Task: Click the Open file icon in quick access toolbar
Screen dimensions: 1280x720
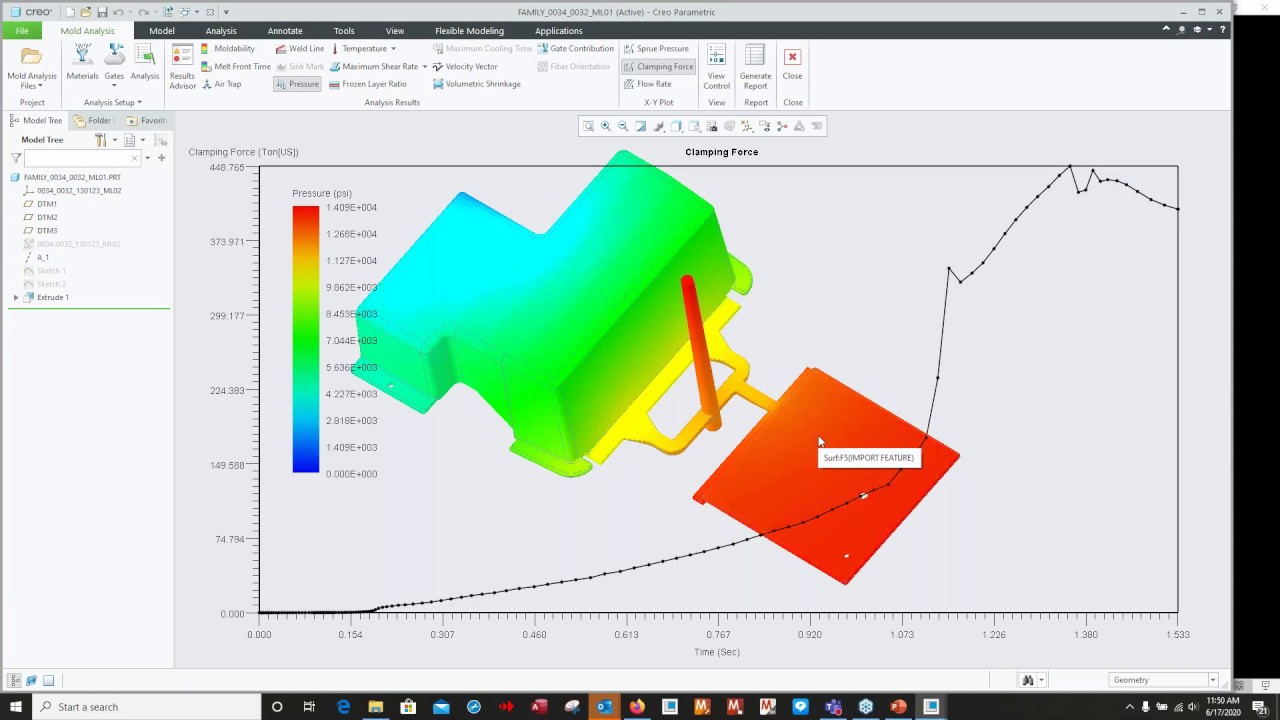Action: (x=86, y=12)
